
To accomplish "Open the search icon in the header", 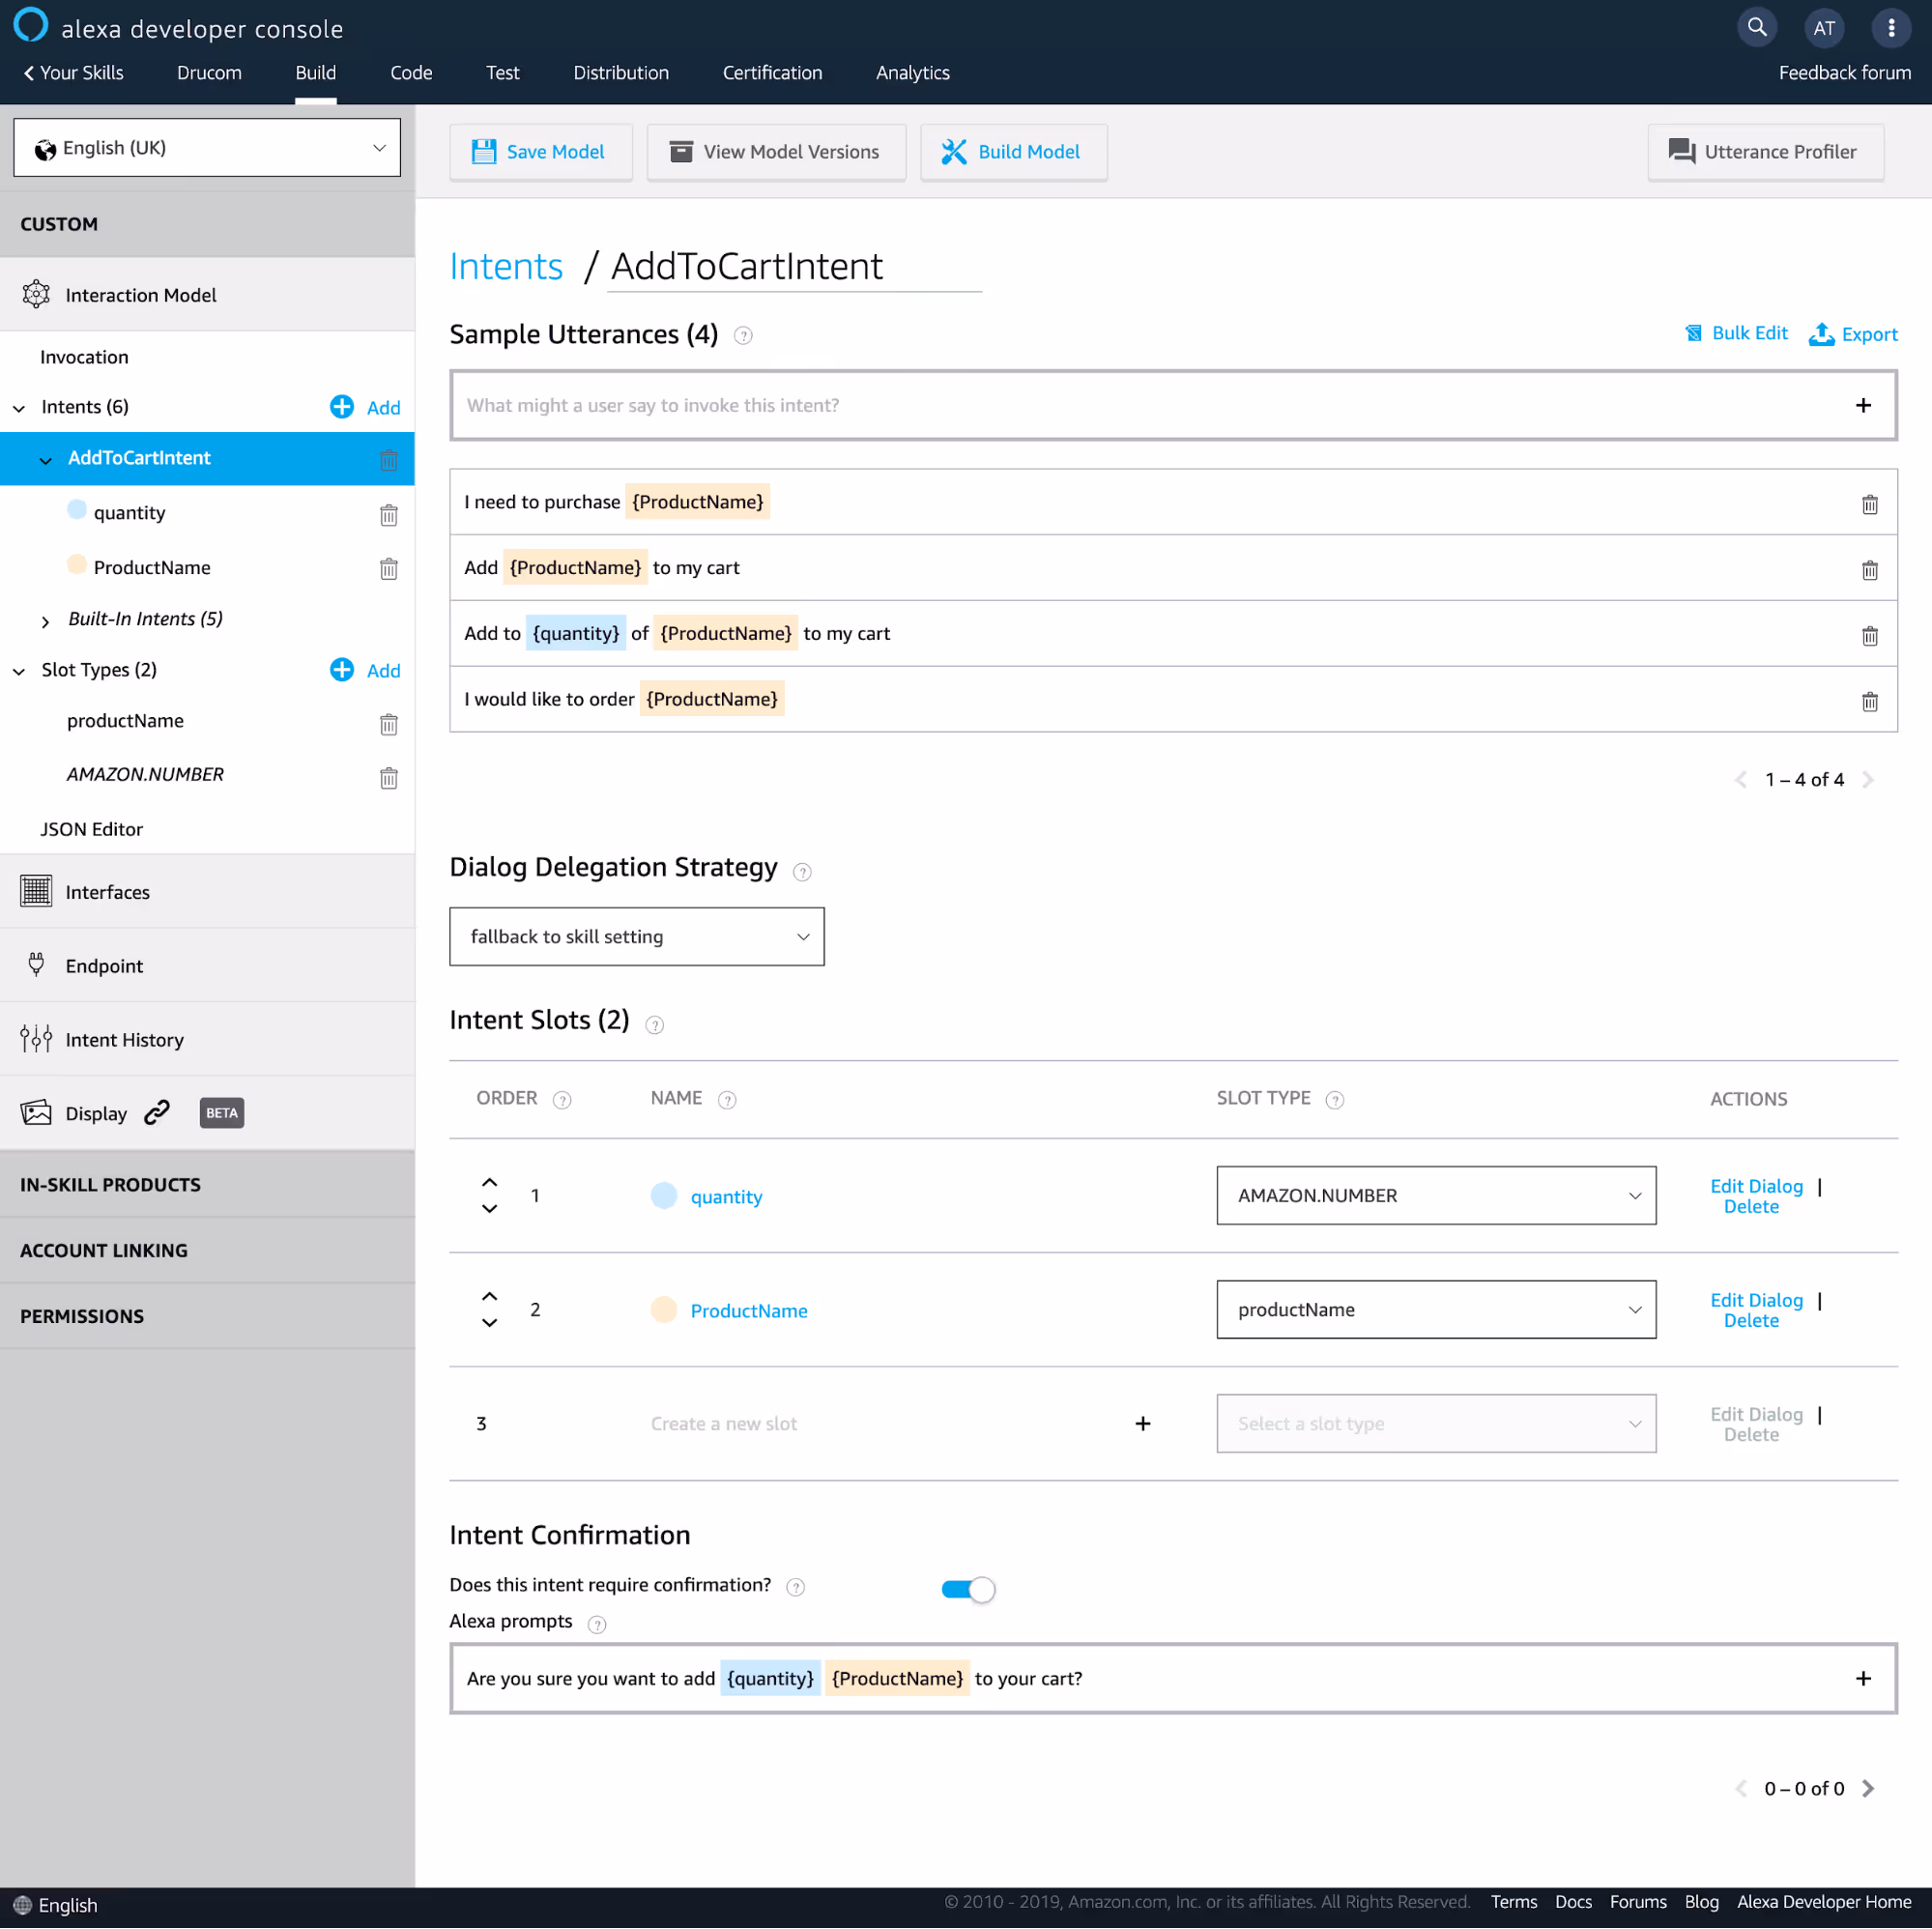I will click(x=1757, y=27).
